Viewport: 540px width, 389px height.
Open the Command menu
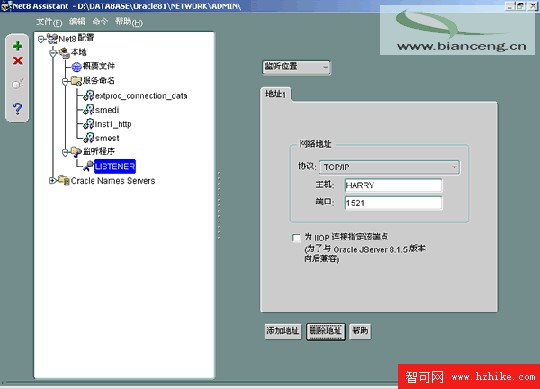(100, 22)
